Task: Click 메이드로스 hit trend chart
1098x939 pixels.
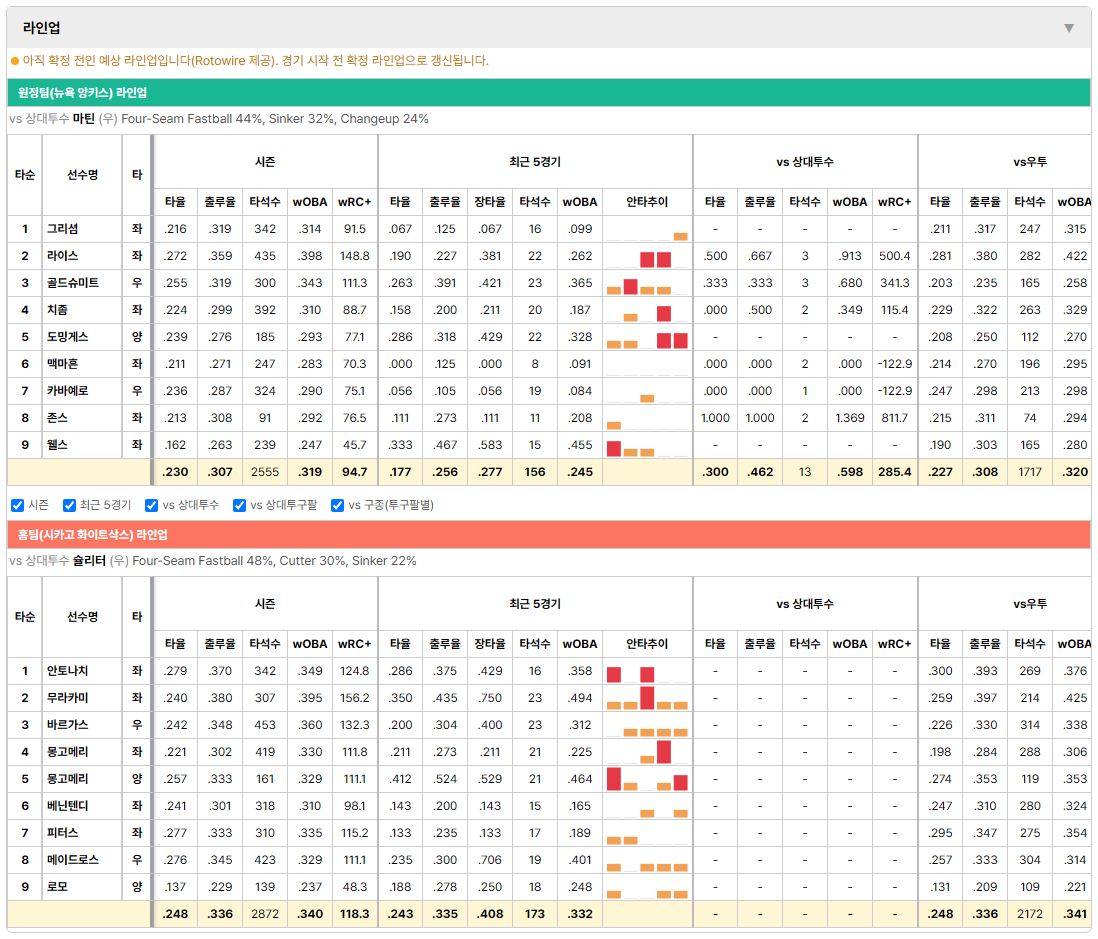Action: point(647,860)
